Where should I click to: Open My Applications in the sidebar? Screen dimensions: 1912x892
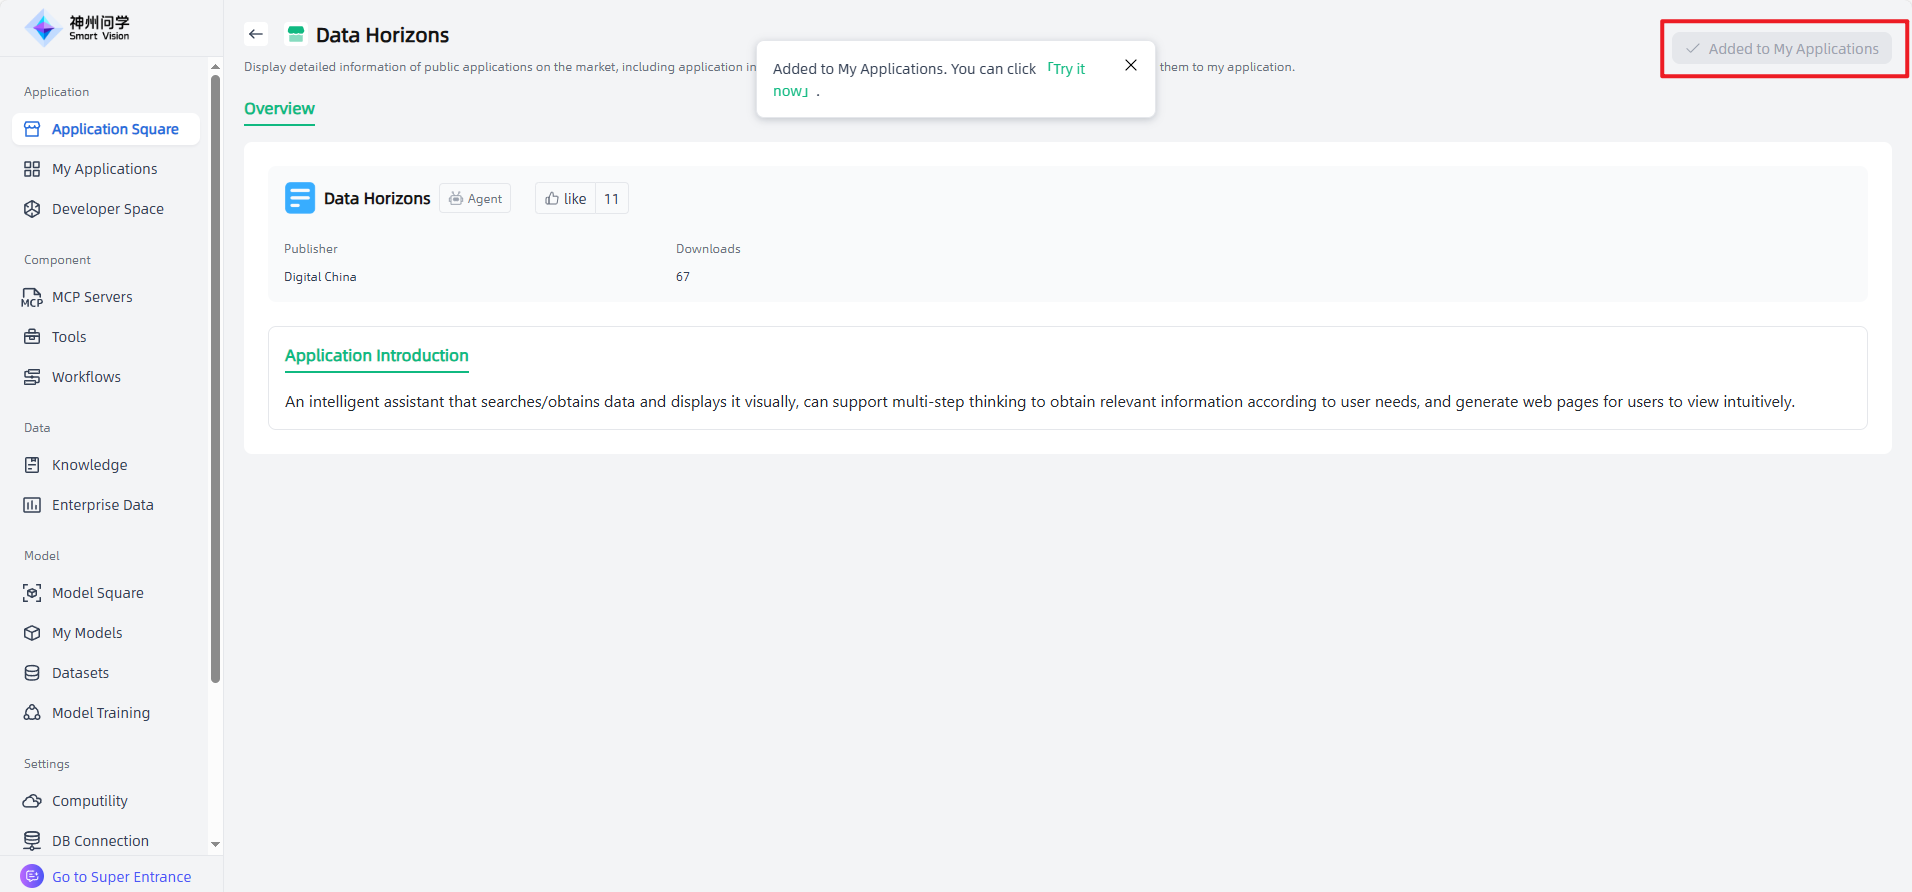(x=104, y=169)
